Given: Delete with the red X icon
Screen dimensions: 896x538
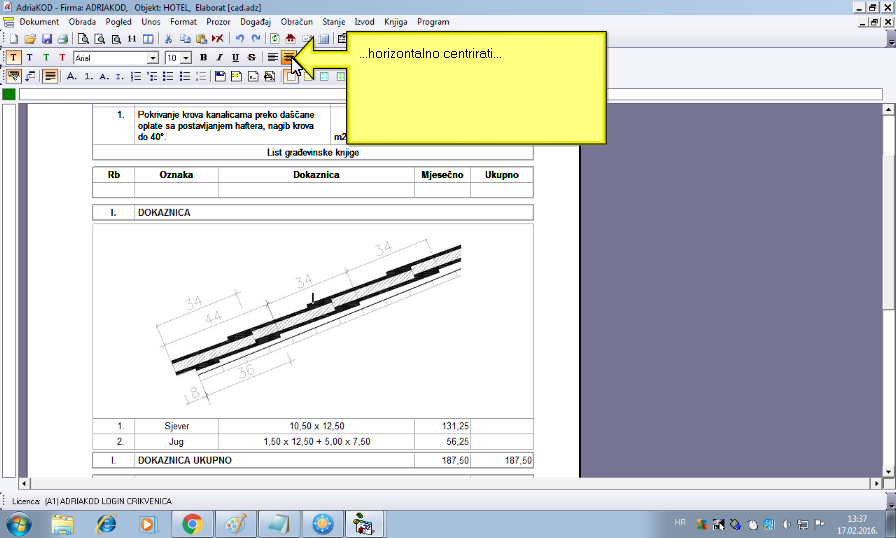Looking at the screenshot, I should [217, 39].
